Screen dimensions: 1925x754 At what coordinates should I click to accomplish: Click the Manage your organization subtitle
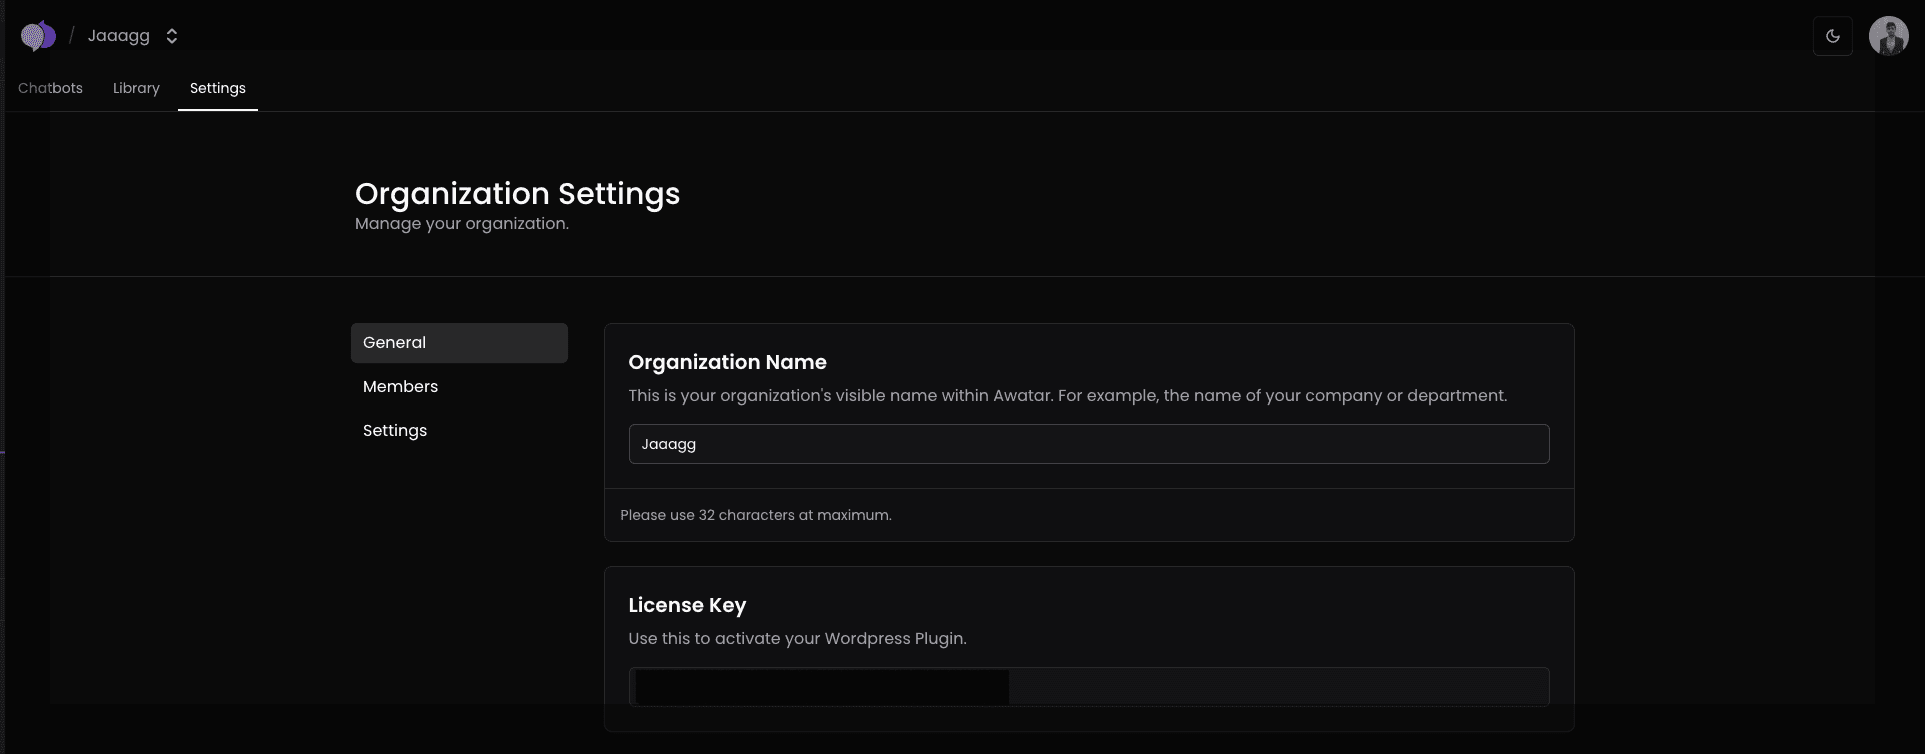pos(461,223)
